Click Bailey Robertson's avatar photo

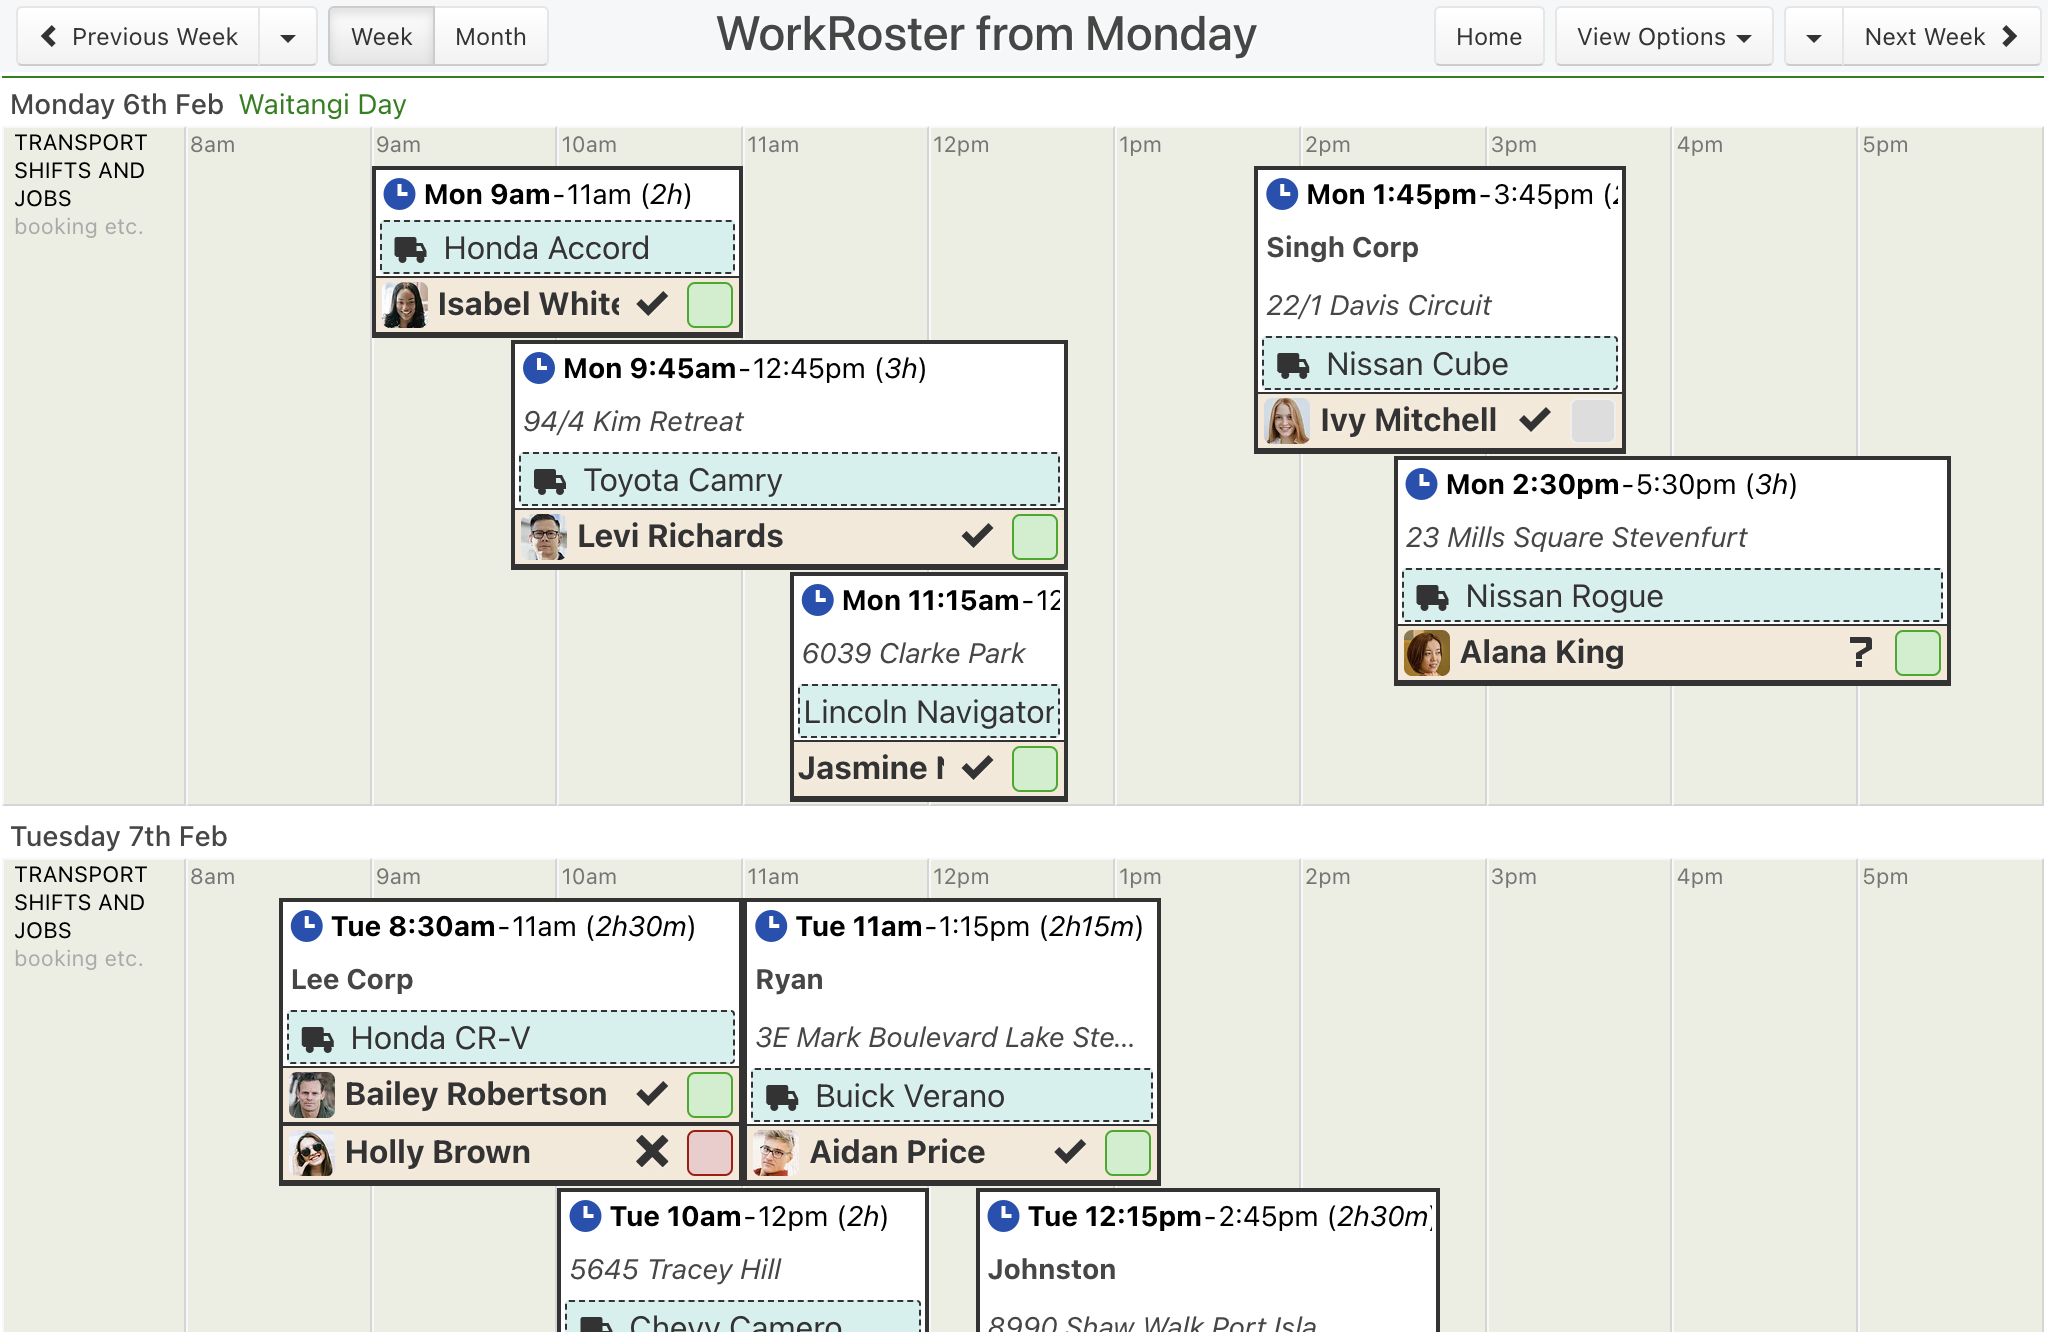[x=312, y=1094]
